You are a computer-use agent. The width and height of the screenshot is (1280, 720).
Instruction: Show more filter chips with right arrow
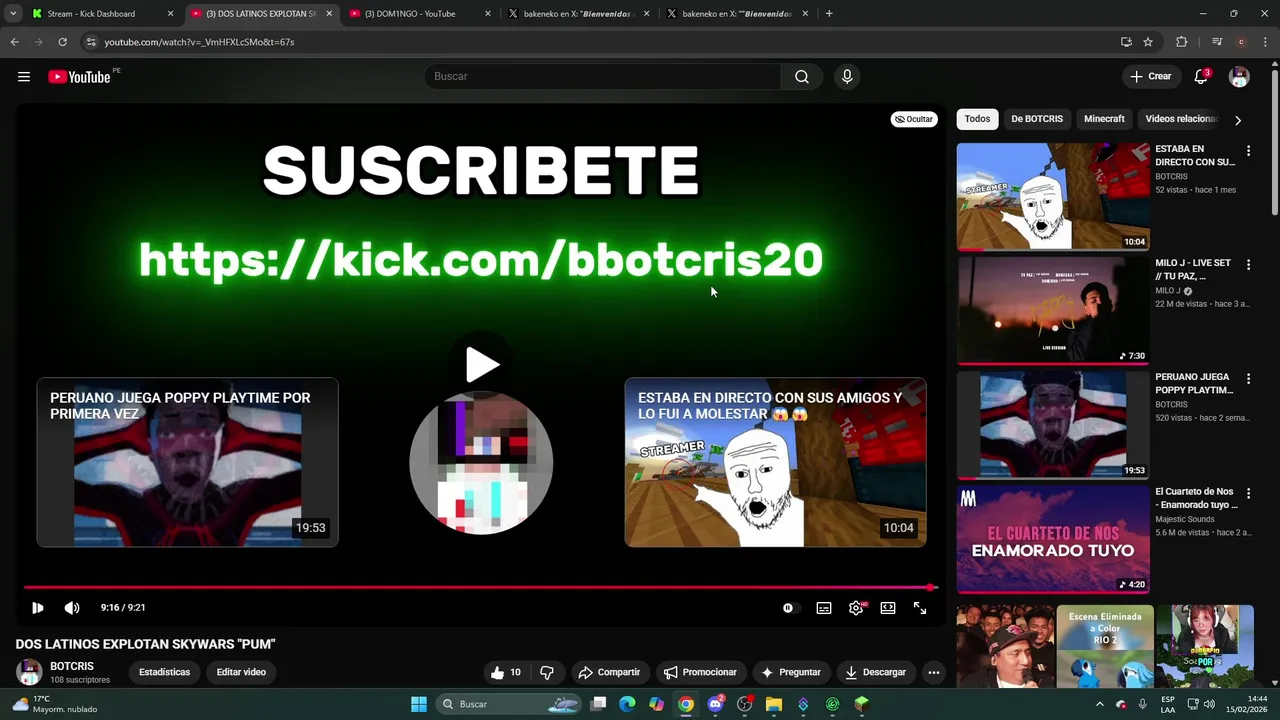coord(1238,120)
